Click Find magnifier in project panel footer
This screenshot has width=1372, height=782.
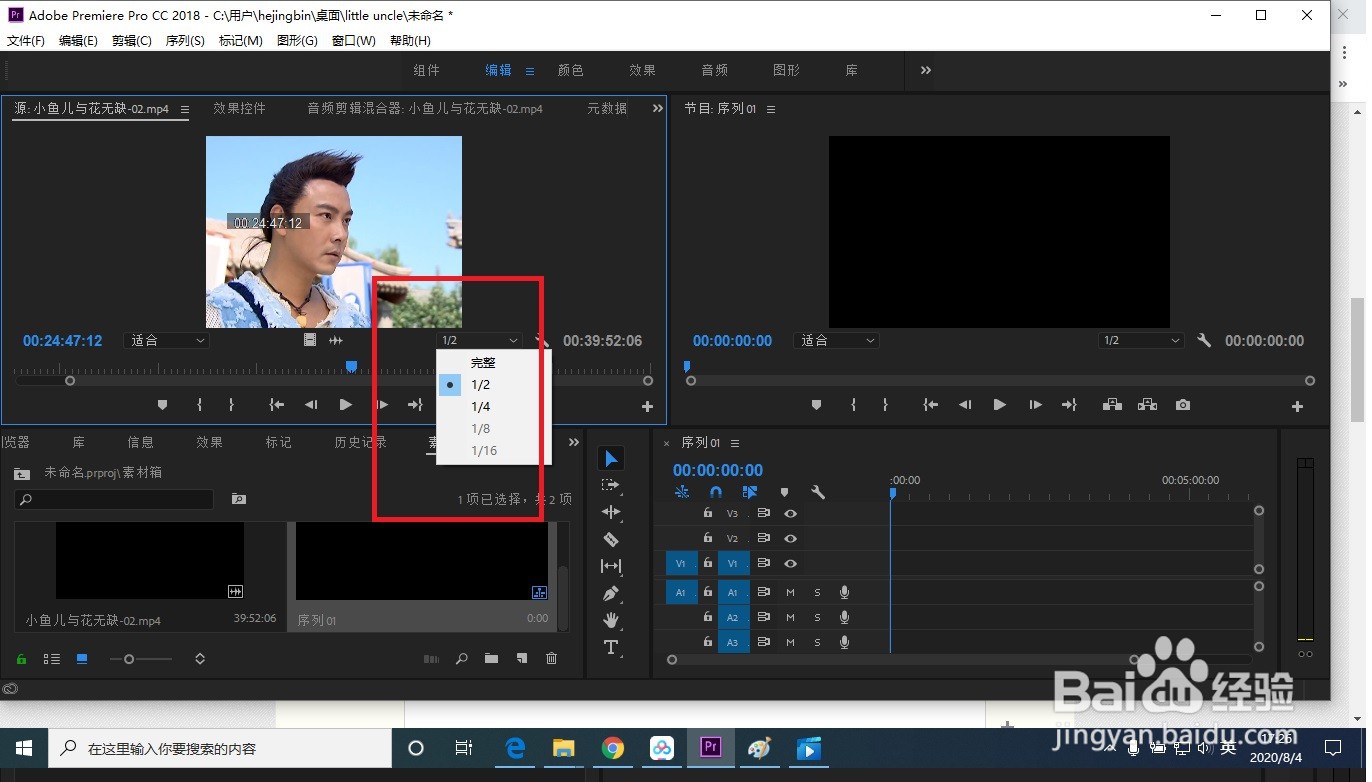461,659
